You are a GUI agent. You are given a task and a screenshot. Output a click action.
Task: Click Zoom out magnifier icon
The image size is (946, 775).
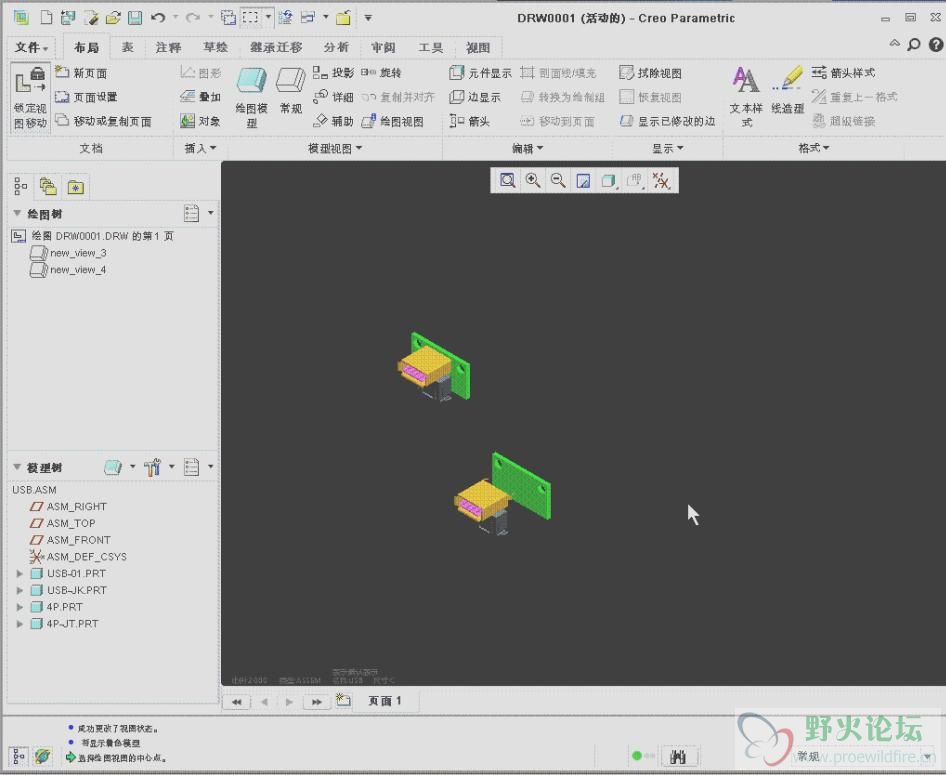(558, 180)
